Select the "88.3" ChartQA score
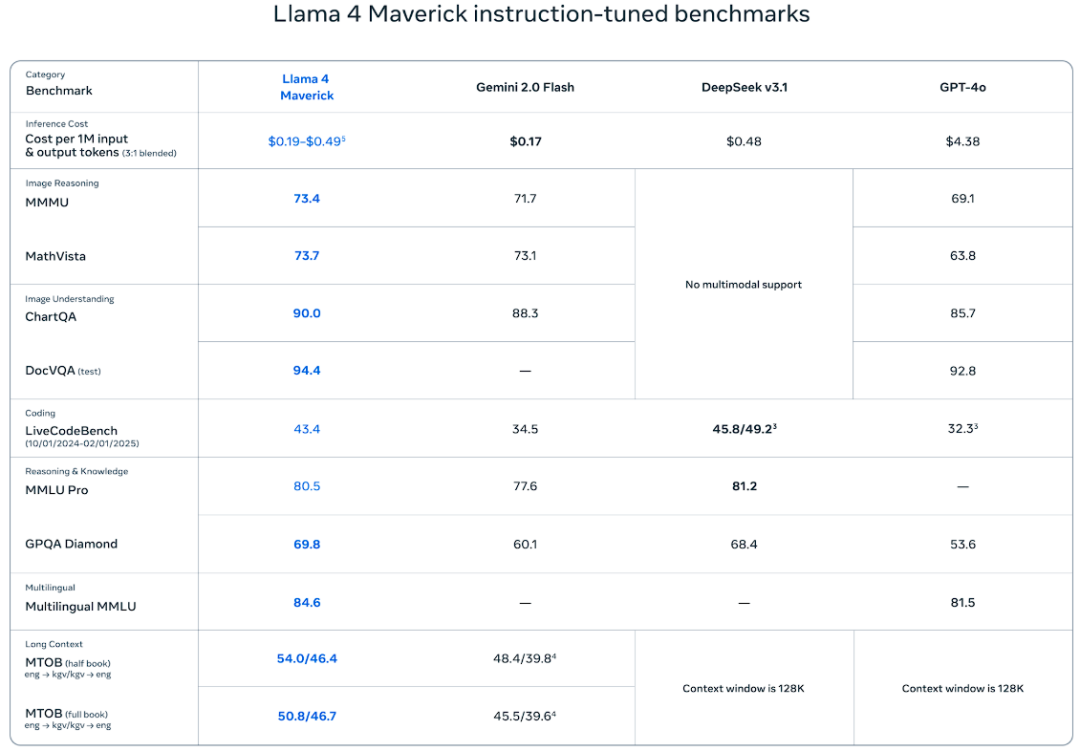Screen dimensions: 1080x751 525,313
